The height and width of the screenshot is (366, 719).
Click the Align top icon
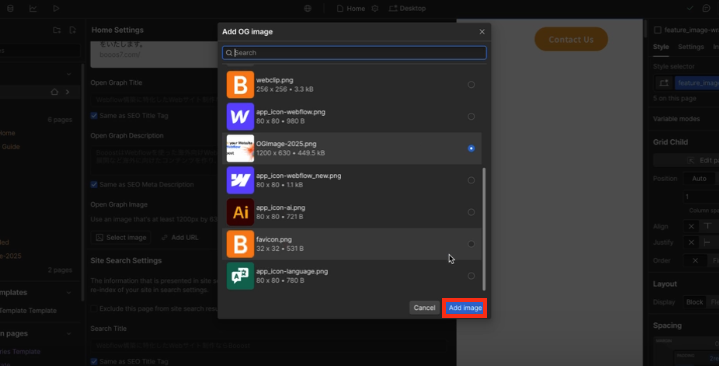[x=708, y=227]
